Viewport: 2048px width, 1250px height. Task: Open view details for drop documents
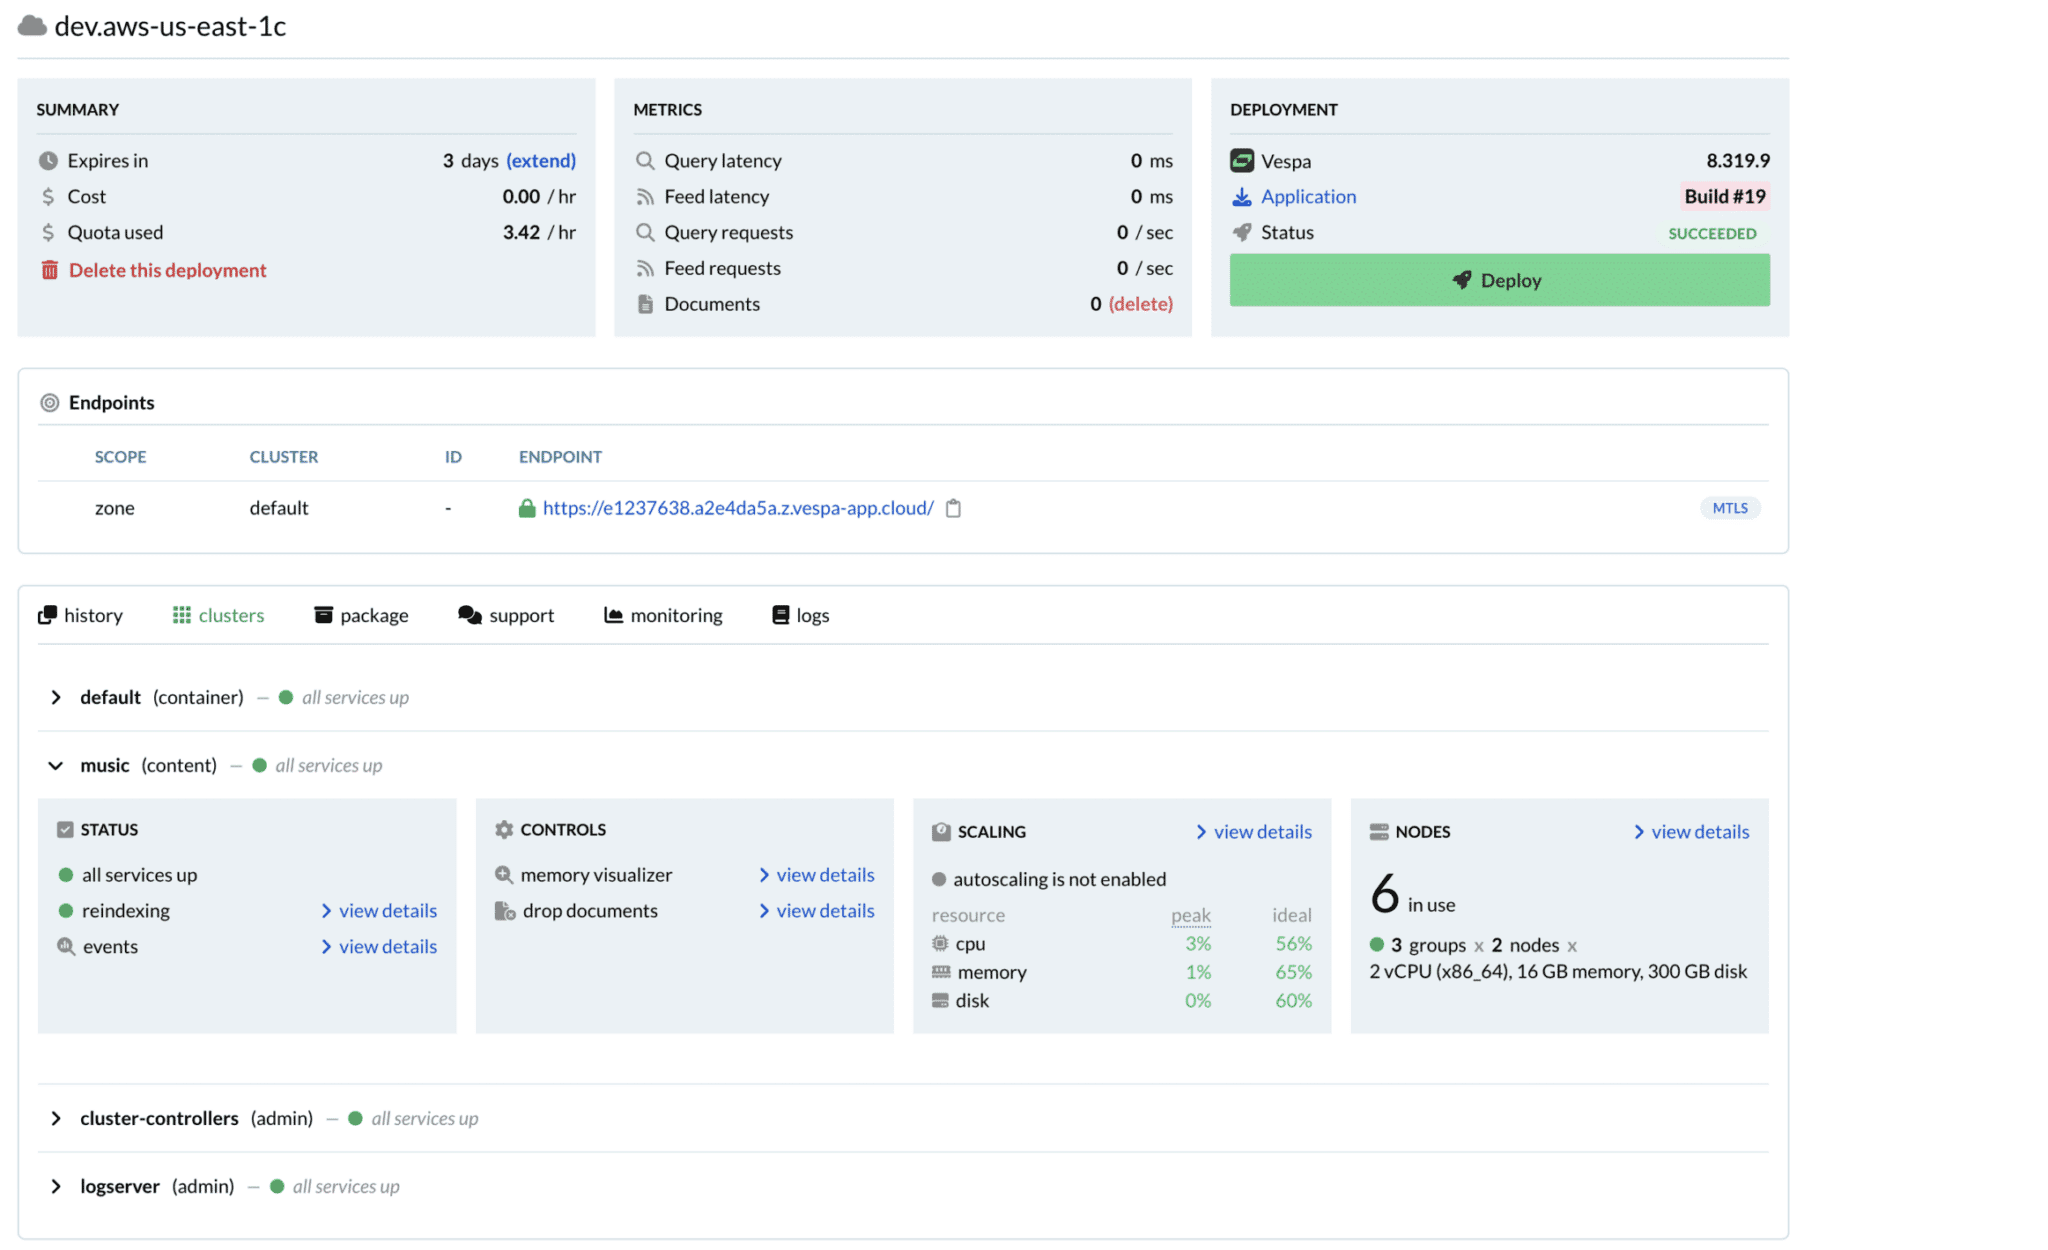pyautogui.click(x=817, y=911)
